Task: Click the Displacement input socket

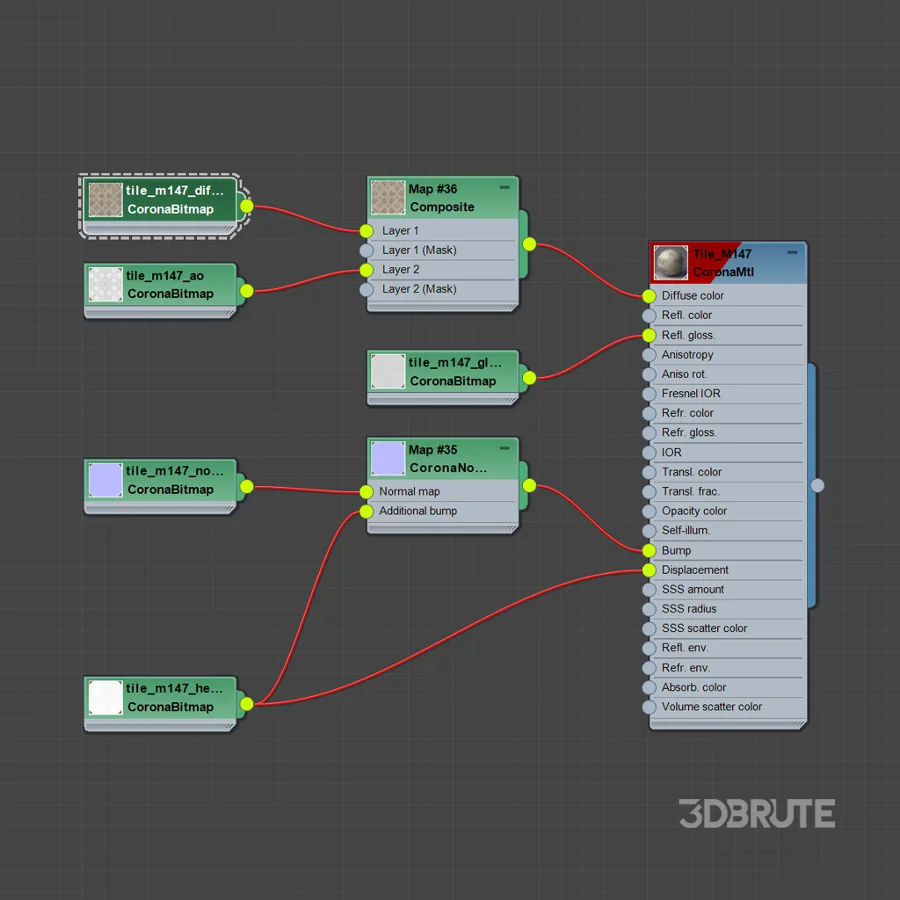Action: [649, 570]
